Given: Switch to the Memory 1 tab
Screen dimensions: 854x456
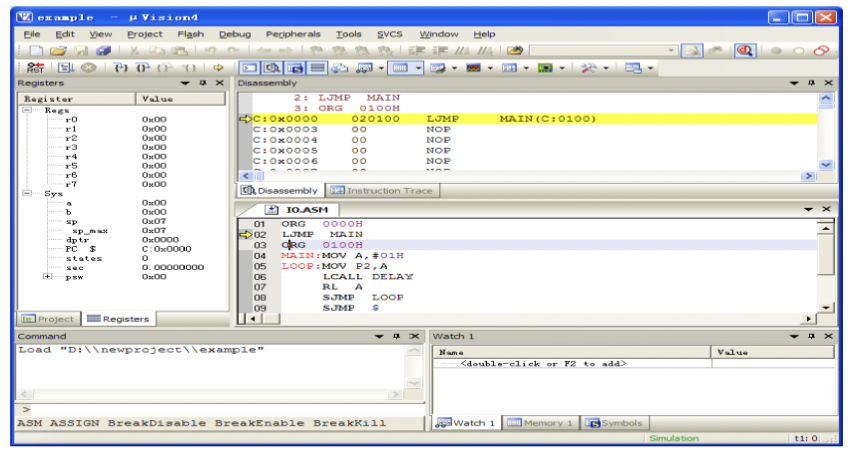Looking at the screenshot, I should click(540, 423).
